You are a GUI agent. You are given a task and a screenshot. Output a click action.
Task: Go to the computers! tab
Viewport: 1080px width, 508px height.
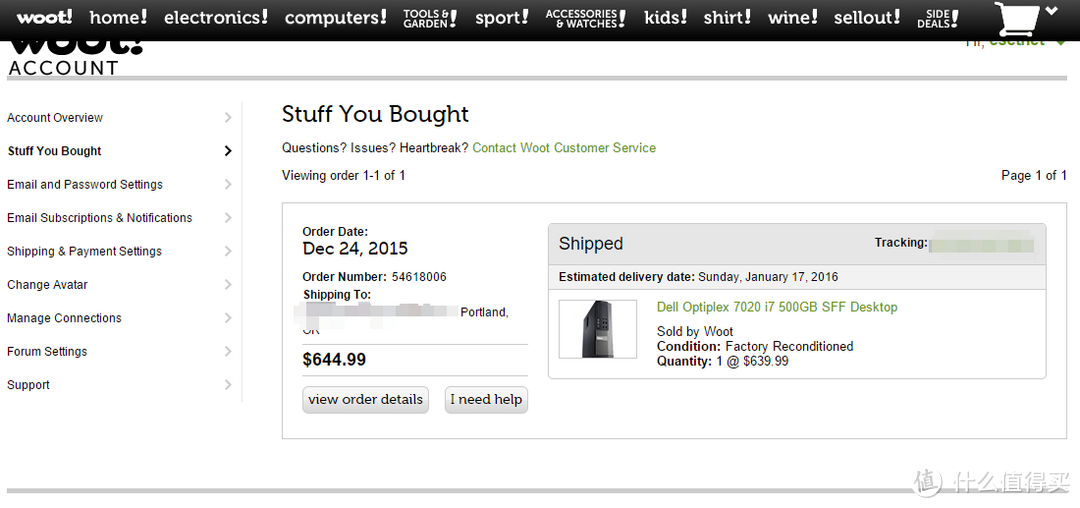tap(335, 18)
